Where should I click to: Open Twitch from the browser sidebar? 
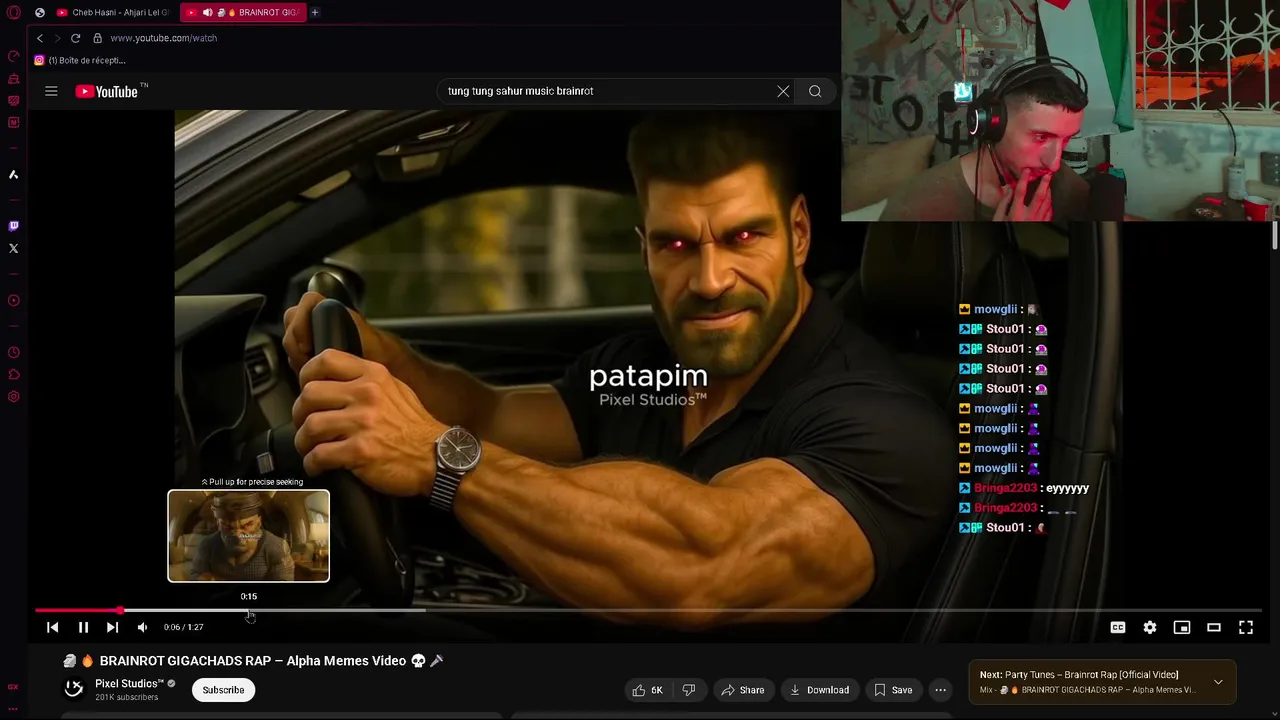coord(14,226)
